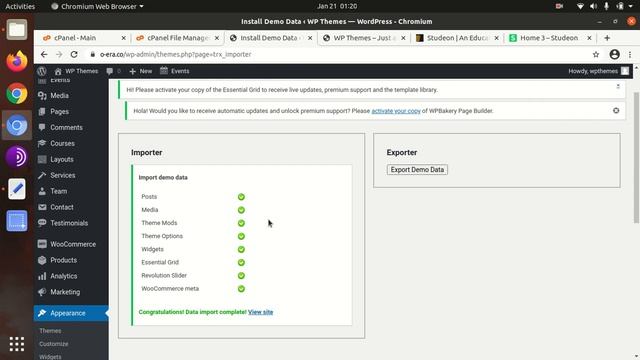
Task: Click the page vertical scrollbar
Action: [x=636, y=158]
